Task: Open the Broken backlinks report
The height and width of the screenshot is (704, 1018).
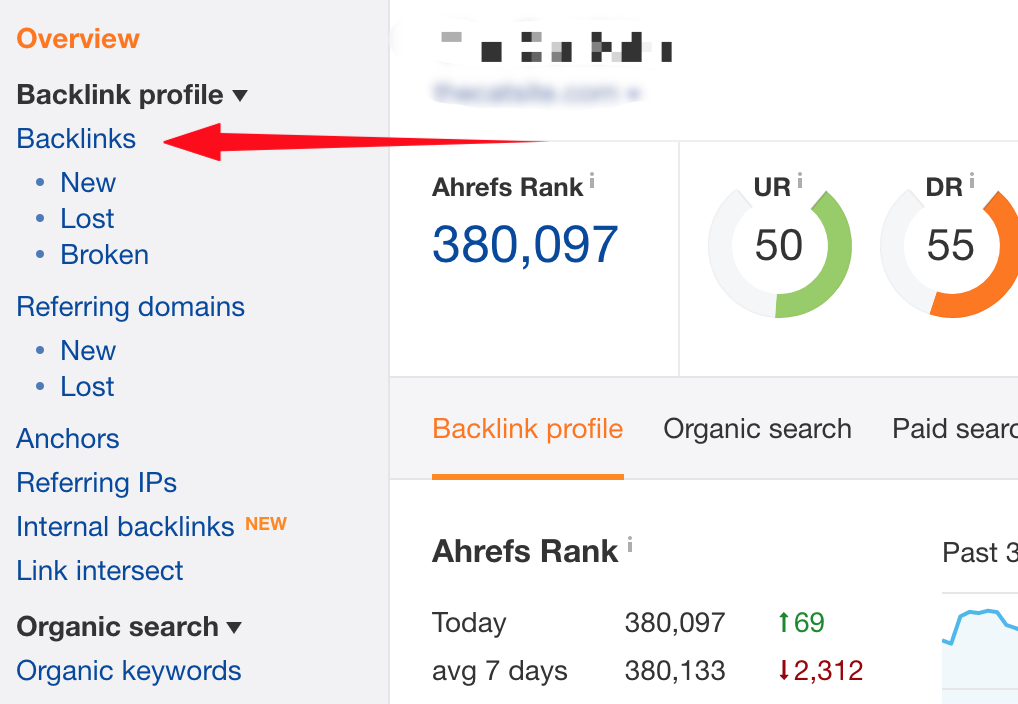Action: coord(105,255)
